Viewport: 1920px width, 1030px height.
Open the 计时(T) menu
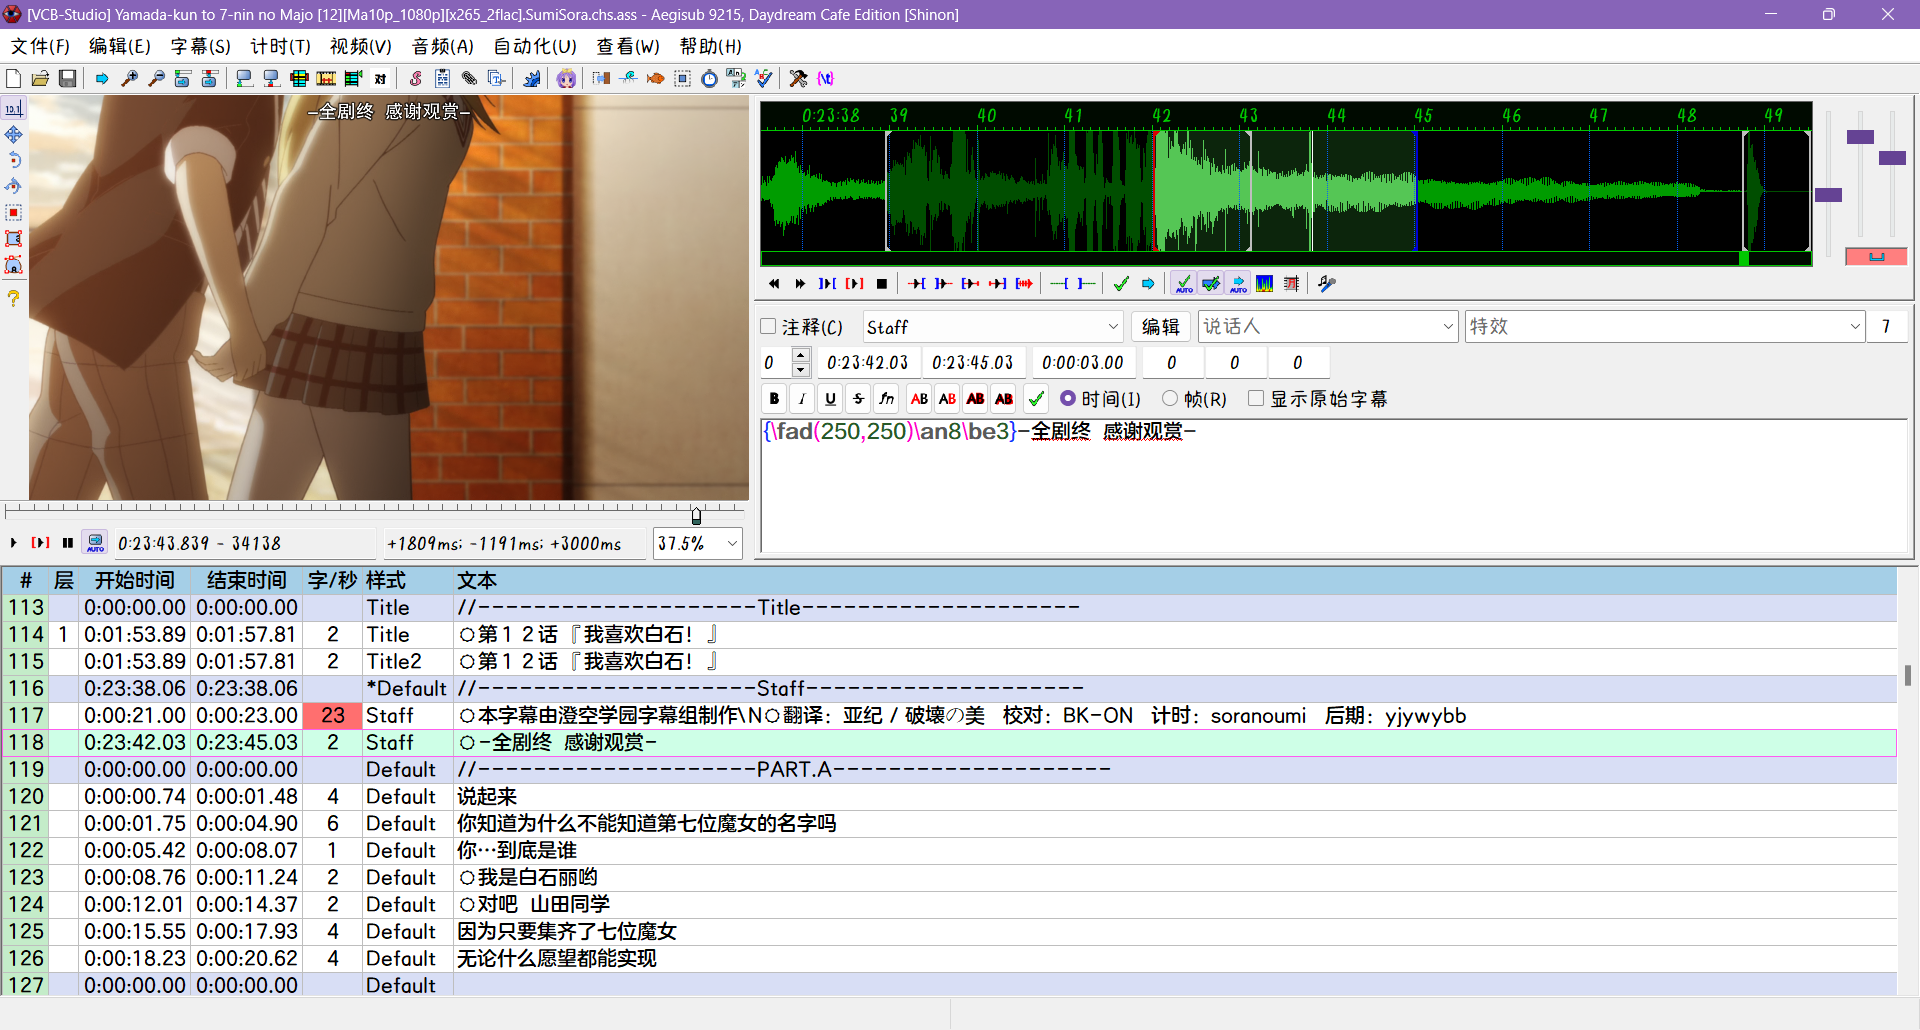click(280, 46)
